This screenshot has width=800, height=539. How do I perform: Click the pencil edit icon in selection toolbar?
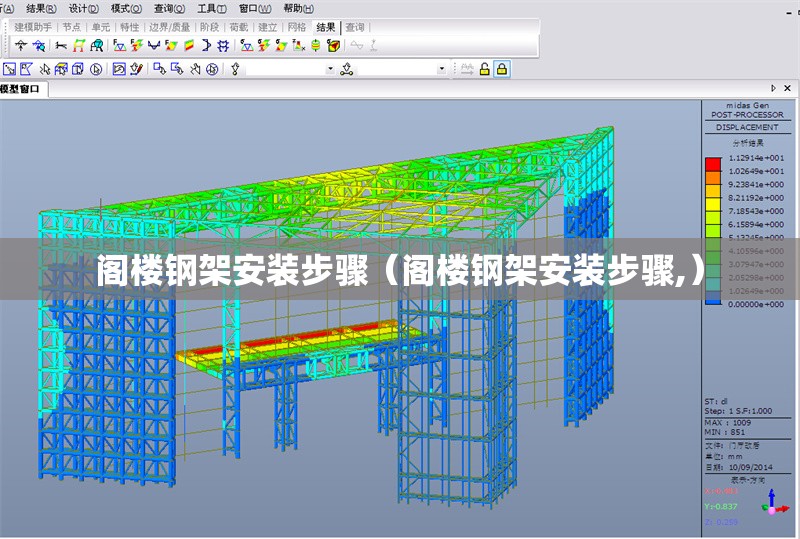135,69
